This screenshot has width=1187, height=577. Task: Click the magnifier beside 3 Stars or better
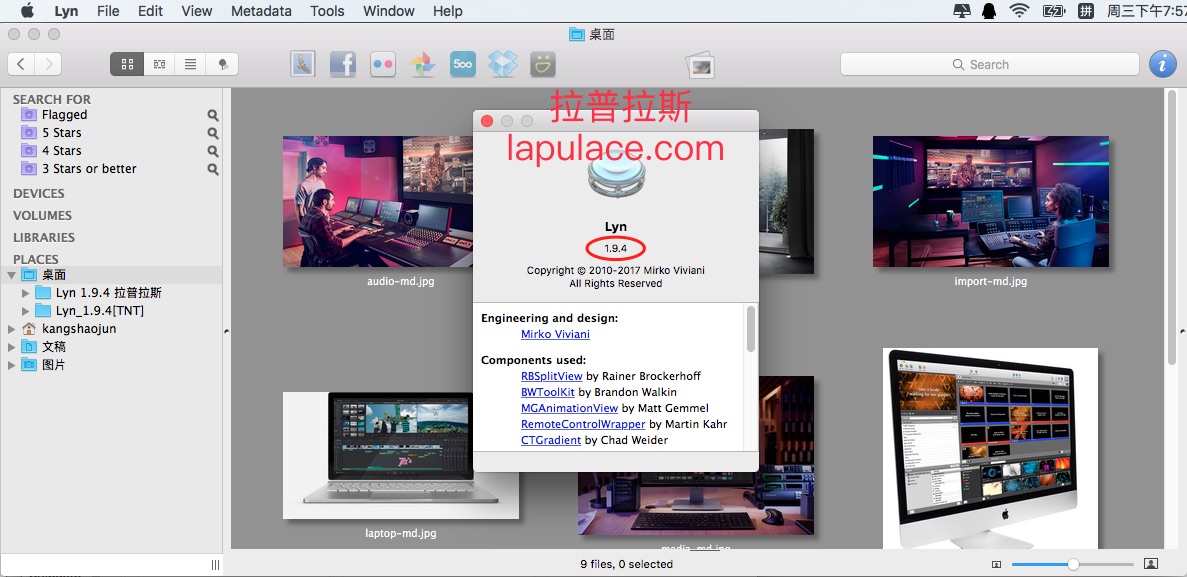(213, 170)
